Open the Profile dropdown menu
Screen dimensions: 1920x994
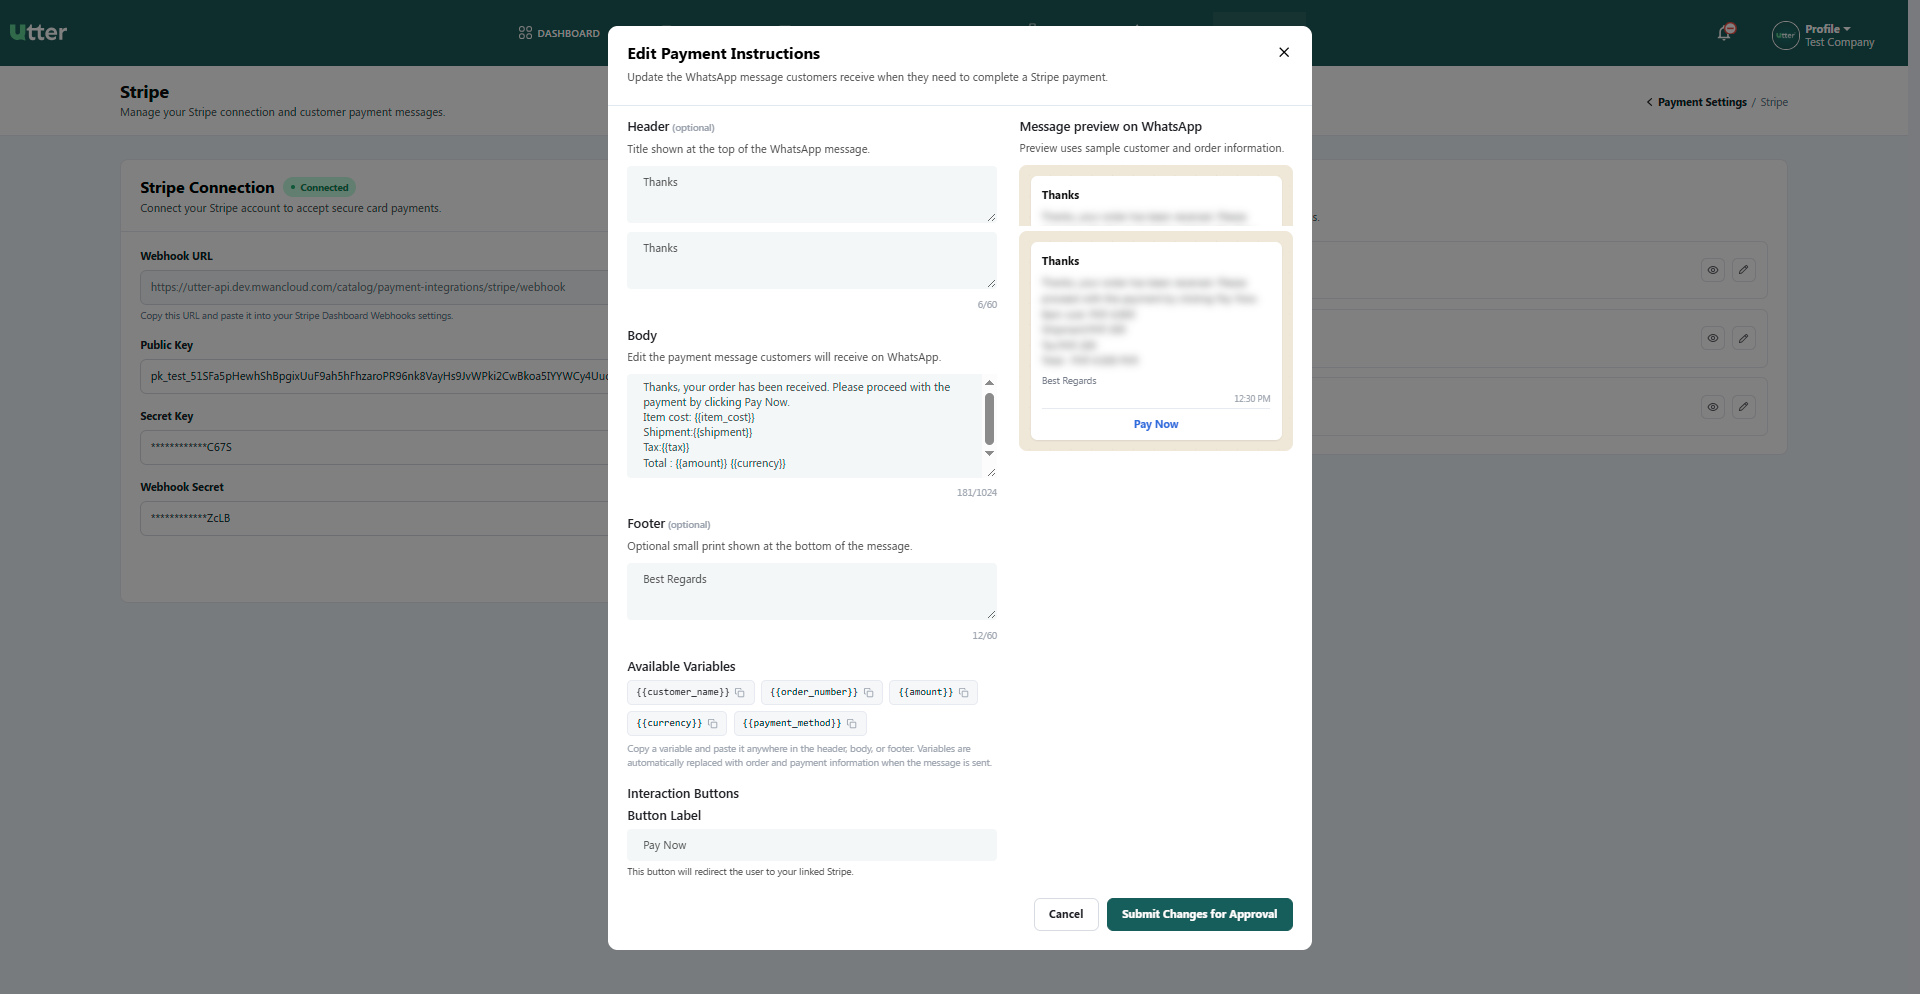point(1828,29)
